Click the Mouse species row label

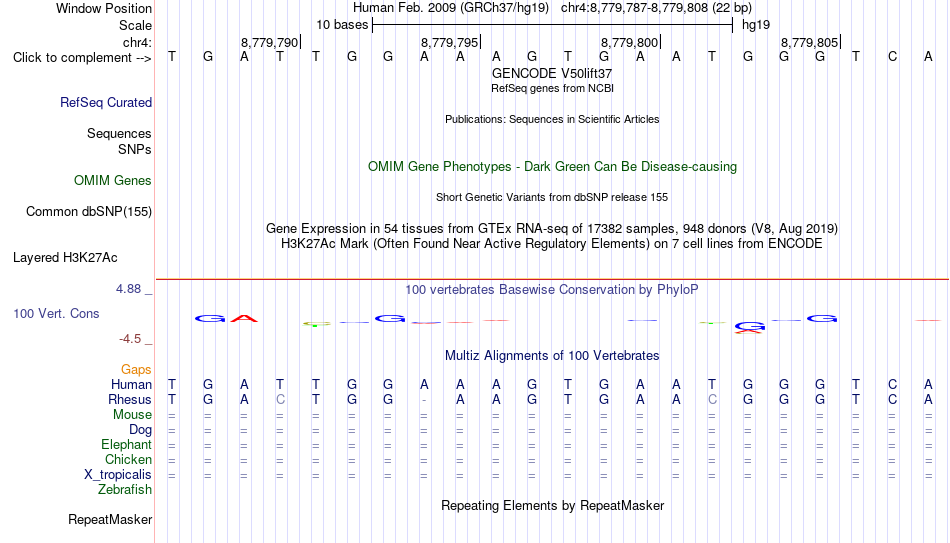pyautogui.click(x=132, y=415)
